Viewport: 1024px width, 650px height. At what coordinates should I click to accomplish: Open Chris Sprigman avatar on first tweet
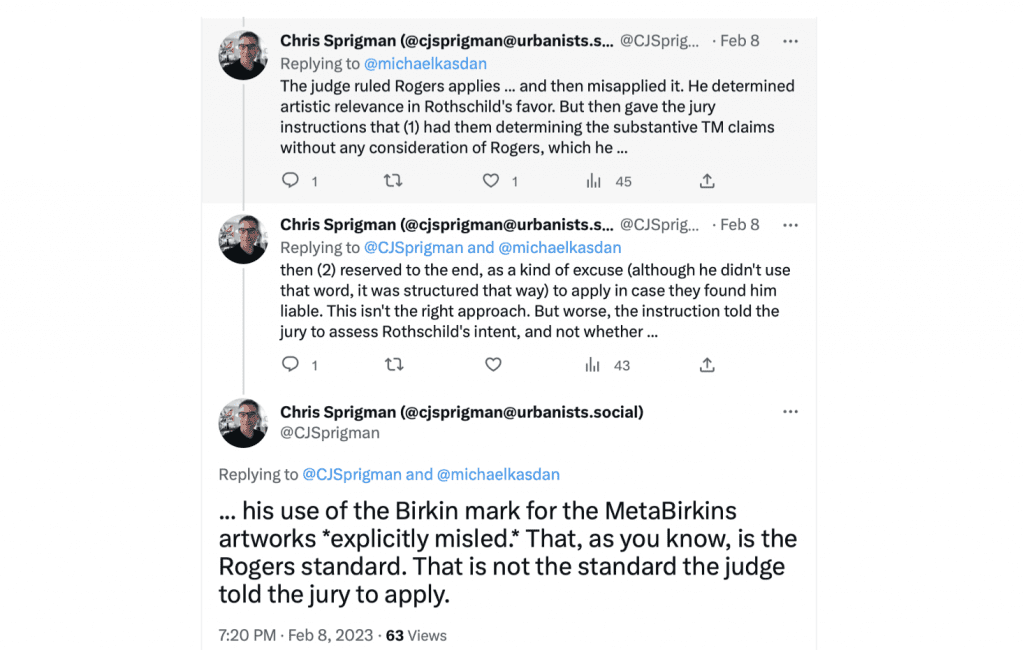coord(243,55)
